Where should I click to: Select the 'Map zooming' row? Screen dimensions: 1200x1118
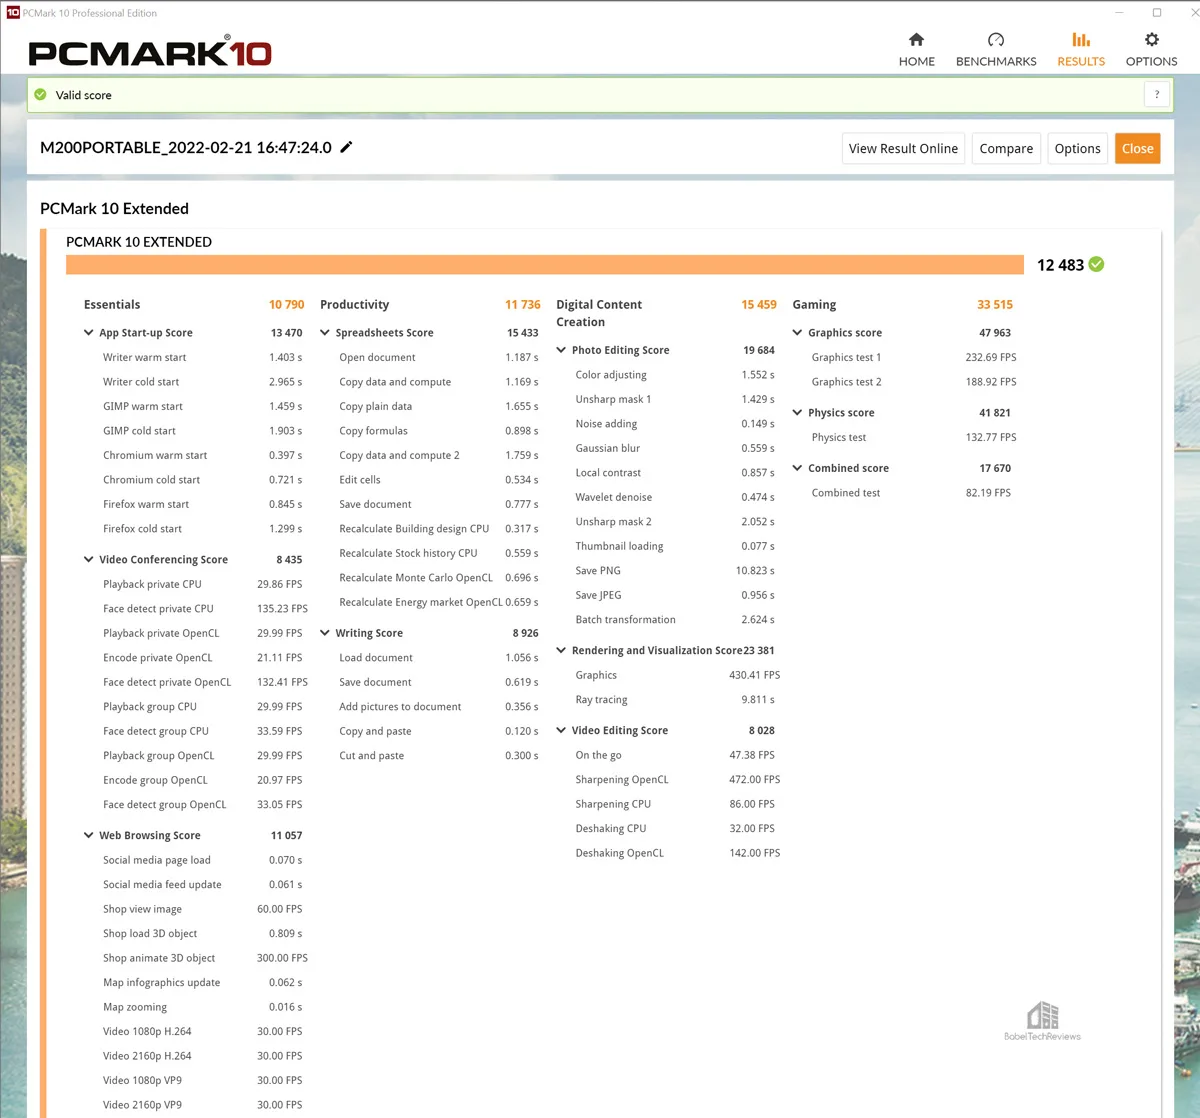pos(202,1007)
